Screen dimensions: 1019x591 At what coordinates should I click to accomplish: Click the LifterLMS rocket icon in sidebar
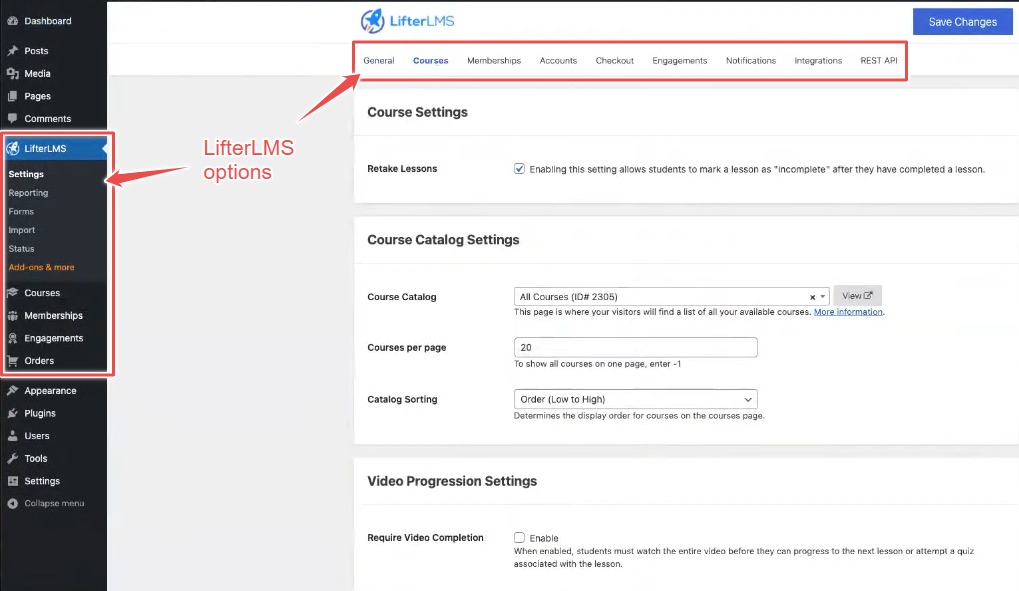(x=12, y=148)
